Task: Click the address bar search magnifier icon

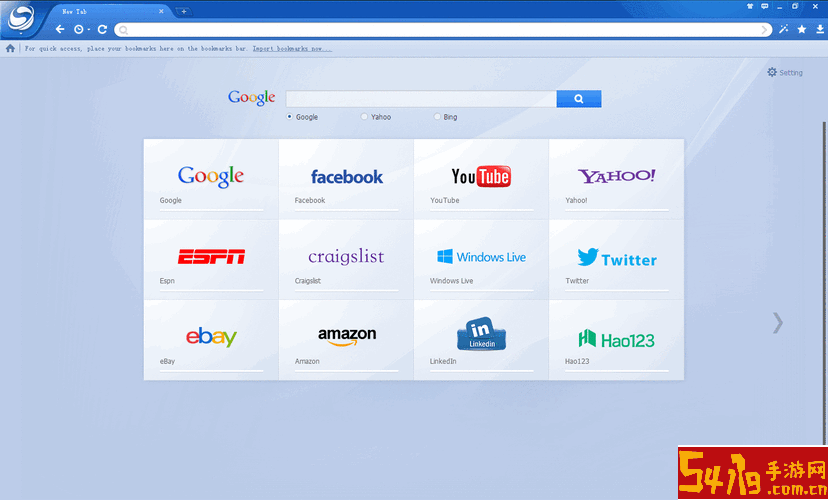Action: coord(124,30)
